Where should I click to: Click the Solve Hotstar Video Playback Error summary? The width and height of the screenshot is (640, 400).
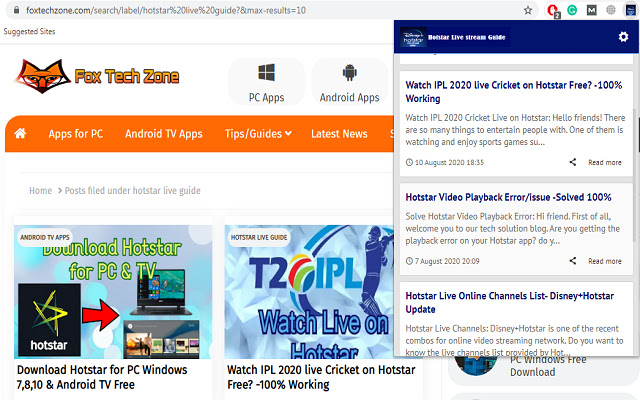(x=513, y=229)
